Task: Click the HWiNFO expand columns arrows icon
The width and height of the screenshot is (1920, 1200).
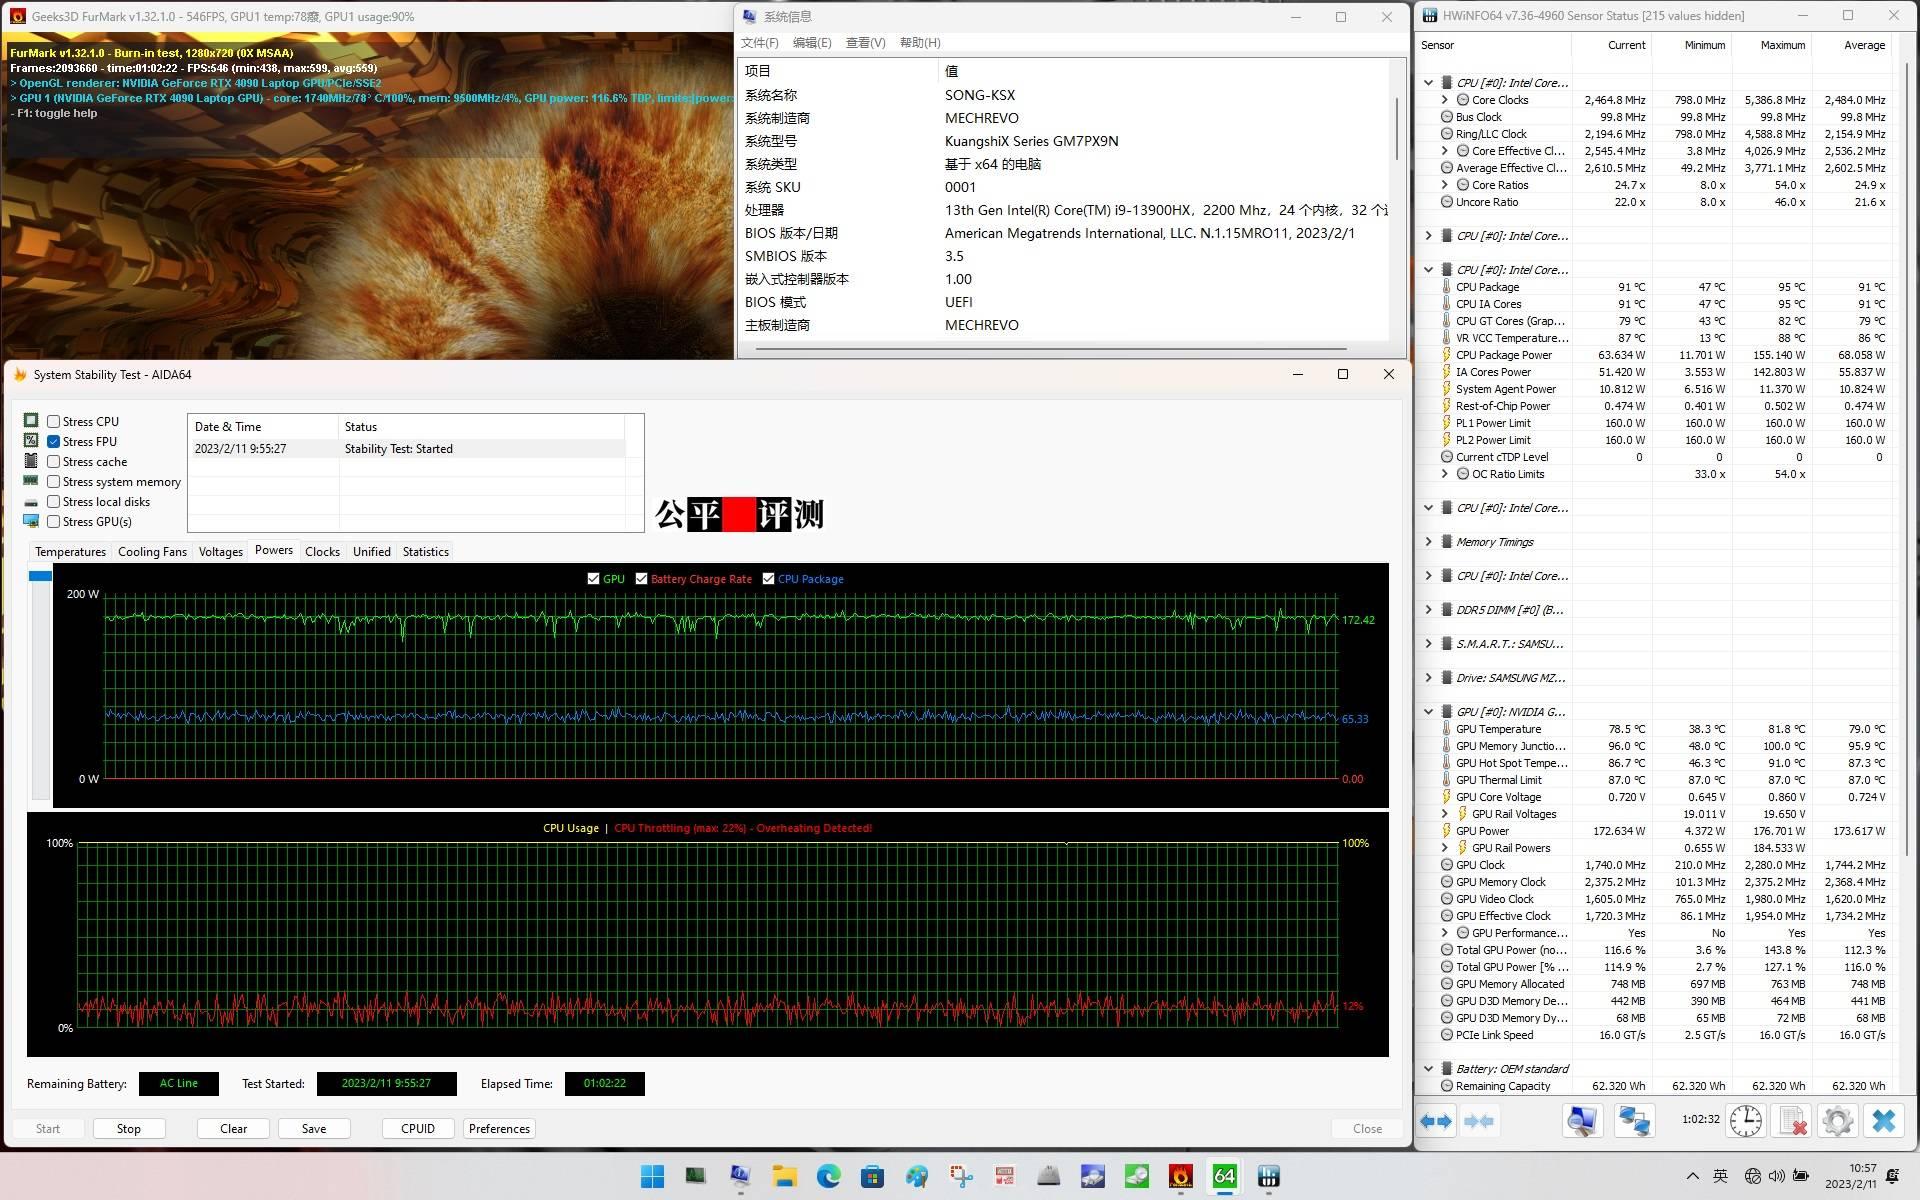Action: point(1436,1121)
